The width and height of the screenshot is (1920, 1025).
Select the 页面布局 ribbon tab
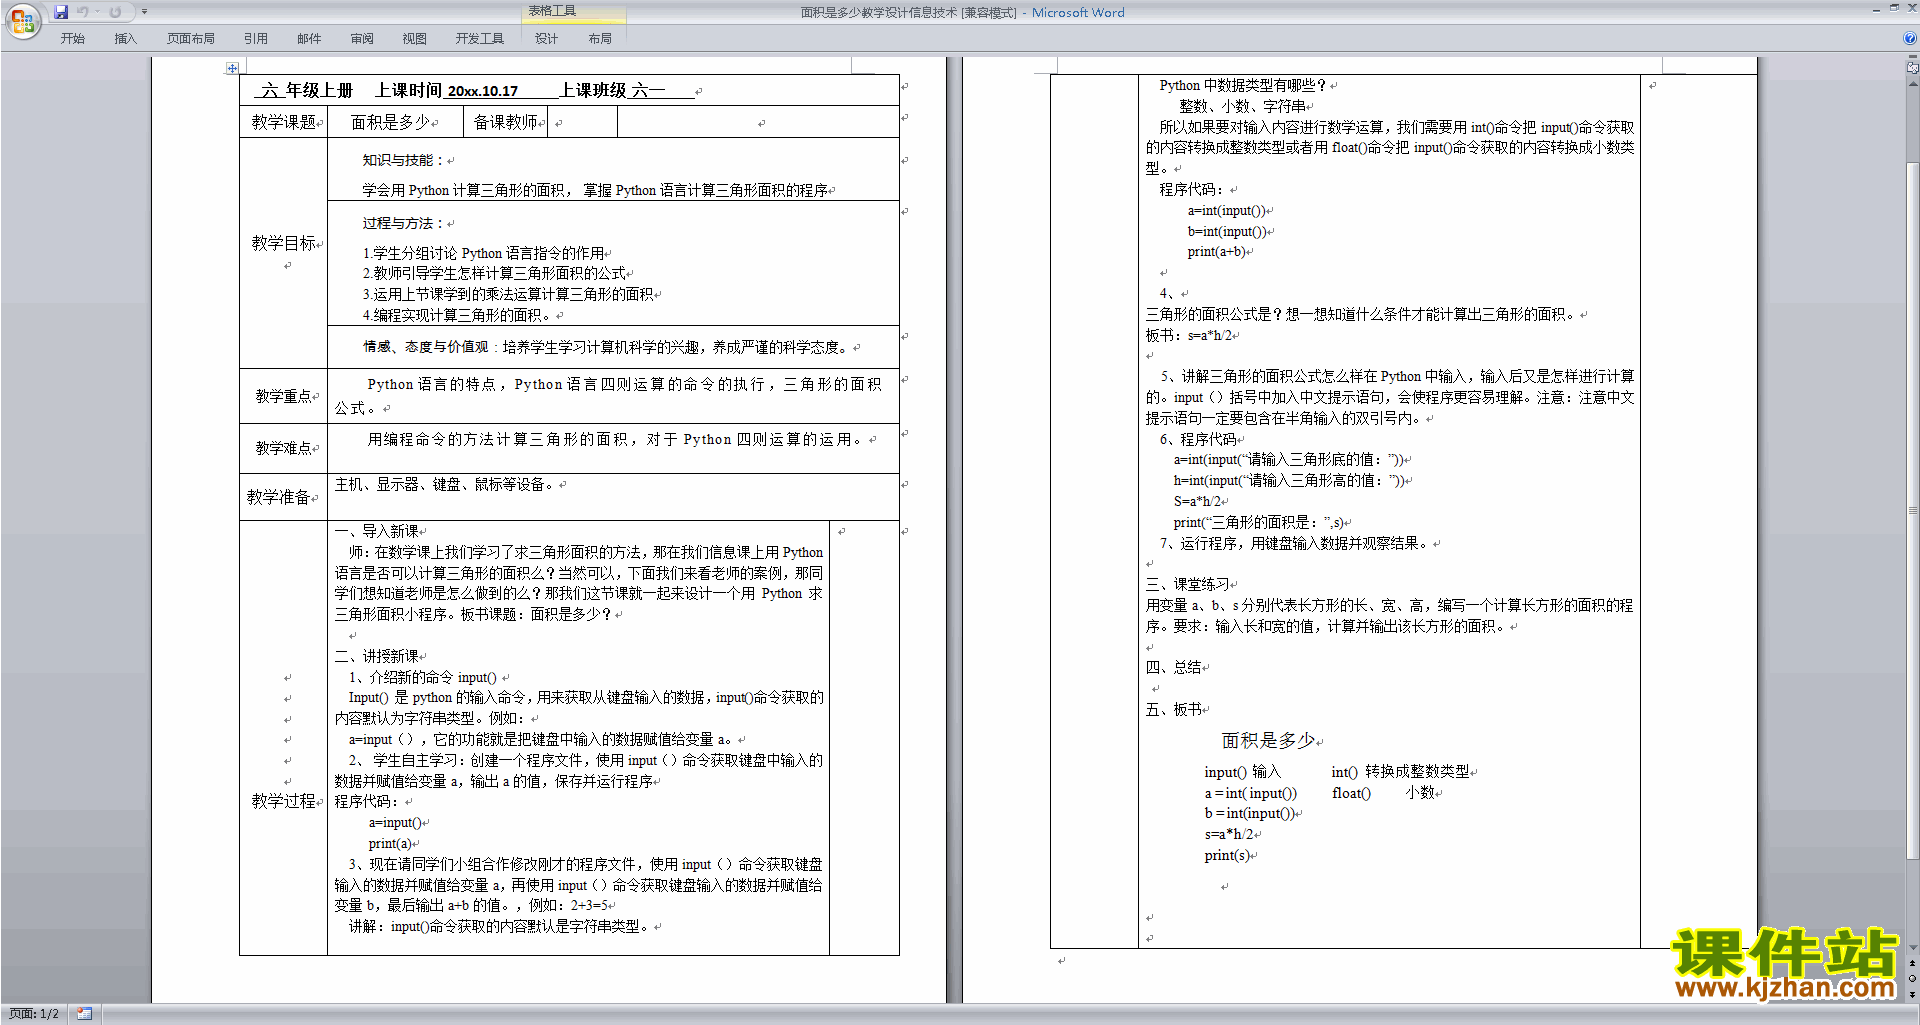tap(190, 39)
